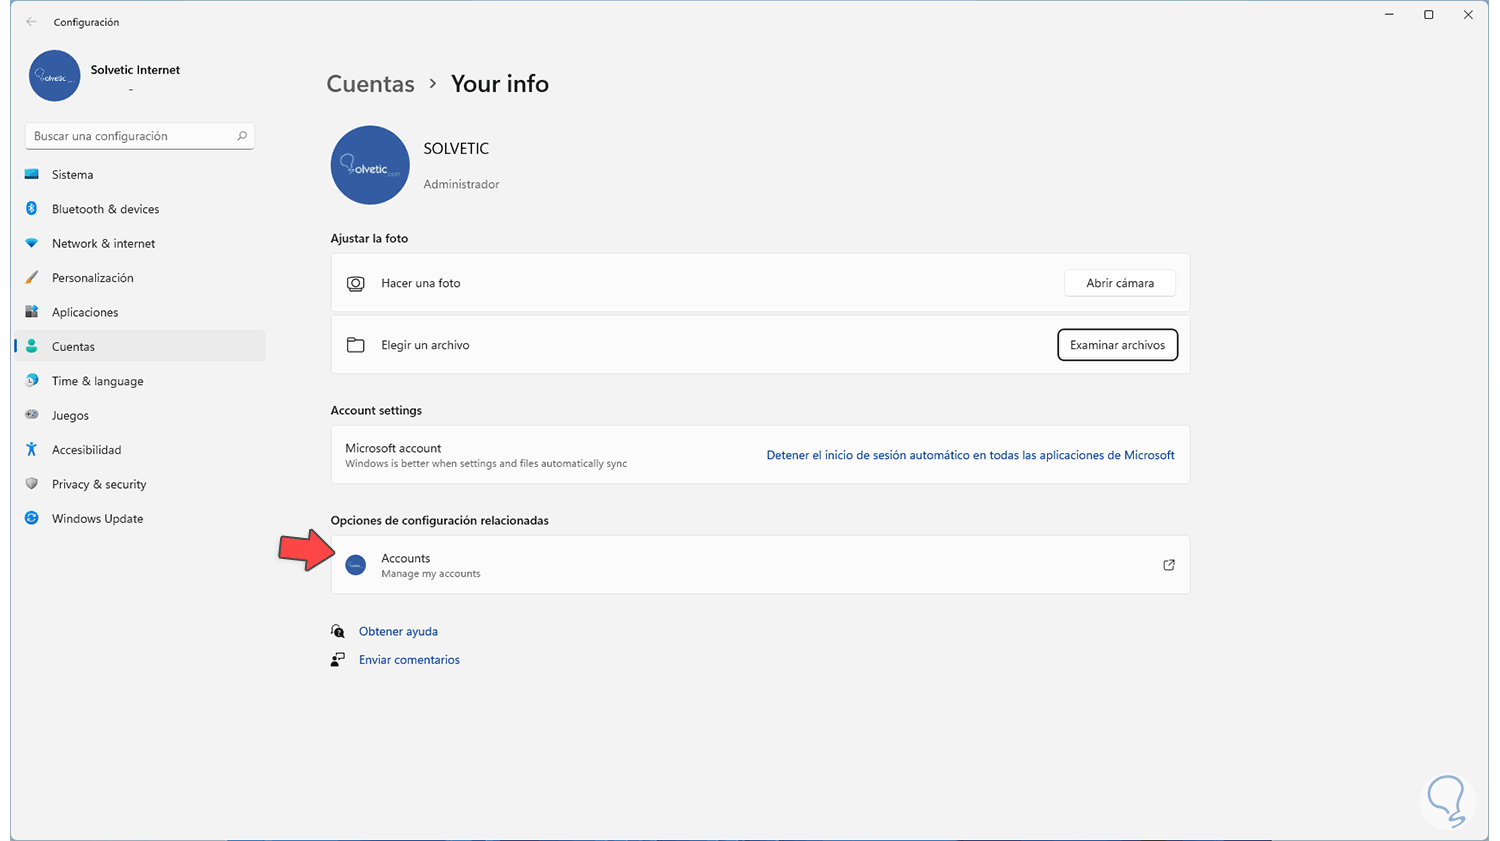
Task: Go to Time & language section
Action: point(97,381)
